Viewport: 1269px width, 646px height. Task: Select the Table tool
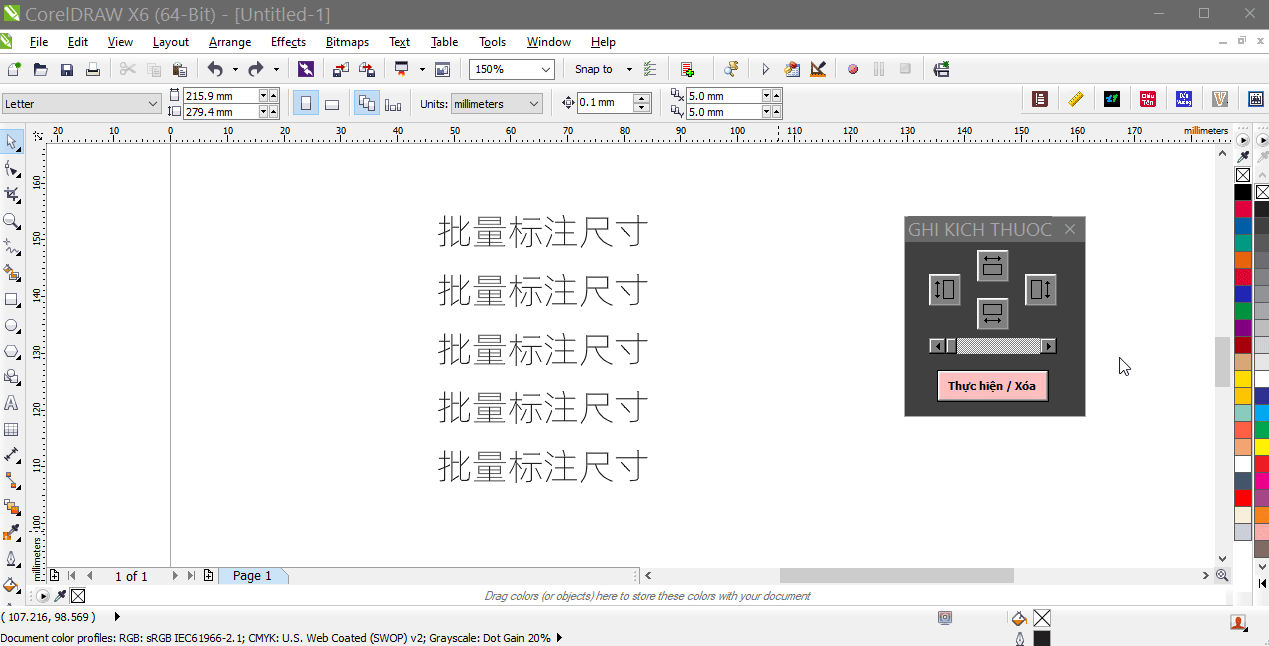12,429
